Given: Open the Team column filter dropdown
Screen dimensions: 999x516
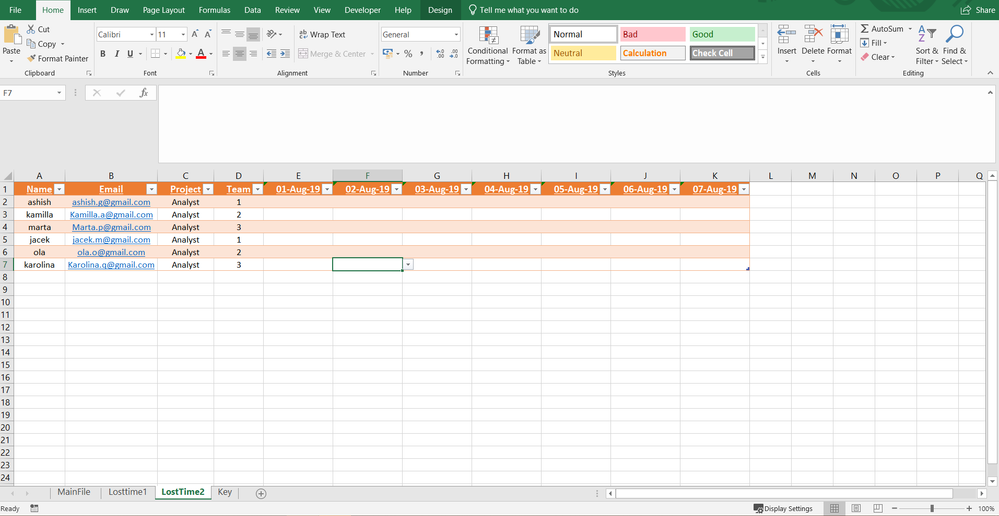Looking at the screenshot, I should 257,189.
